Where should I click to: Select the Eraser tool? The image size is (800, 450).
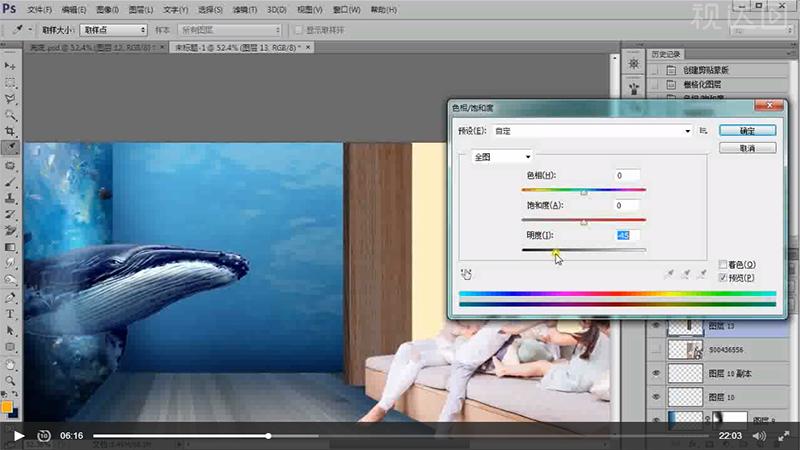pyautogui.click(x=10, y=231)
